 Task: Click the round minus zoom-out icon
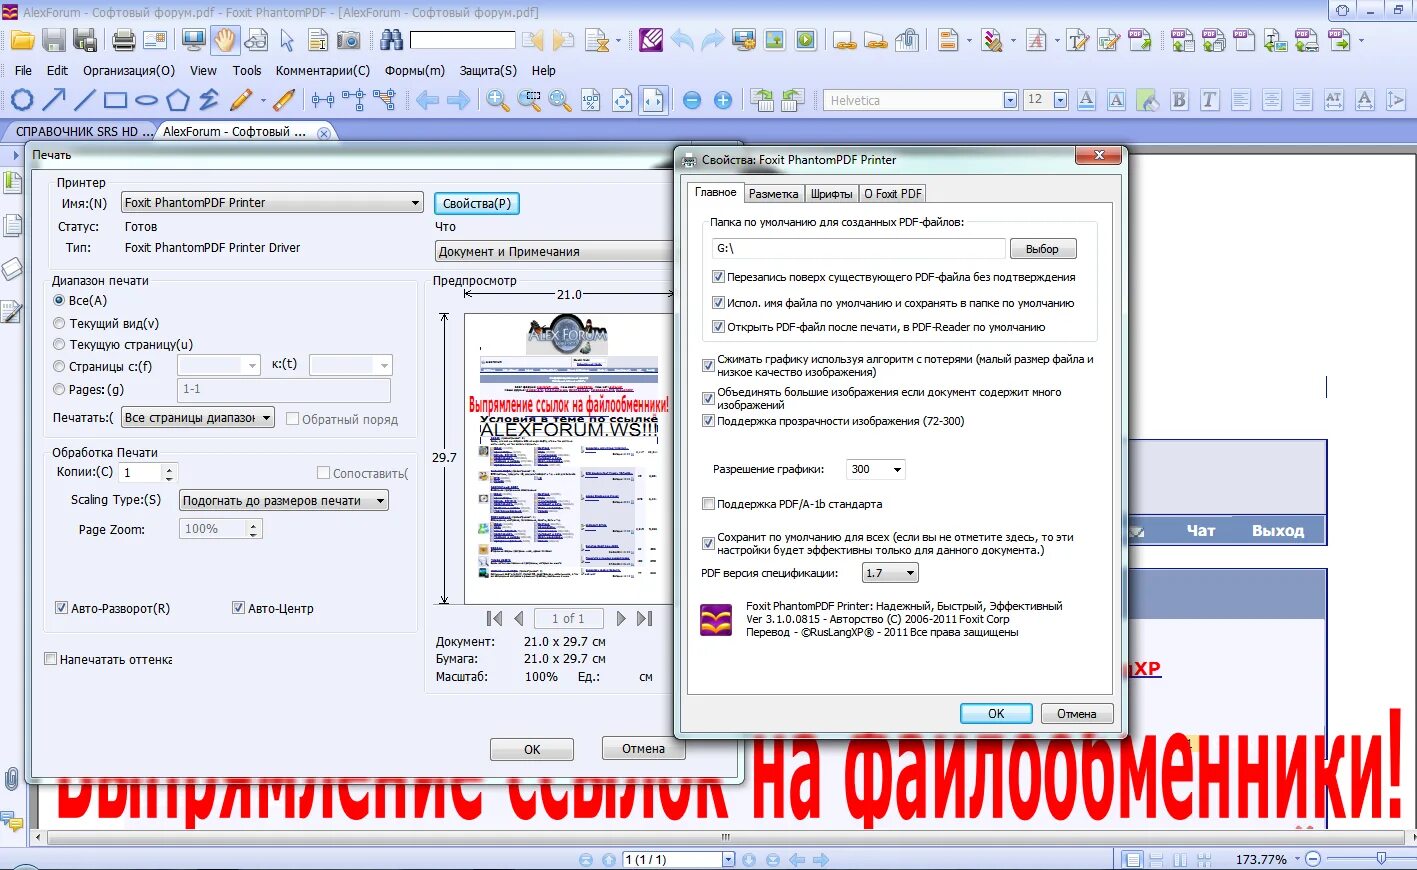pyautogui.click(x=691, y=100)
